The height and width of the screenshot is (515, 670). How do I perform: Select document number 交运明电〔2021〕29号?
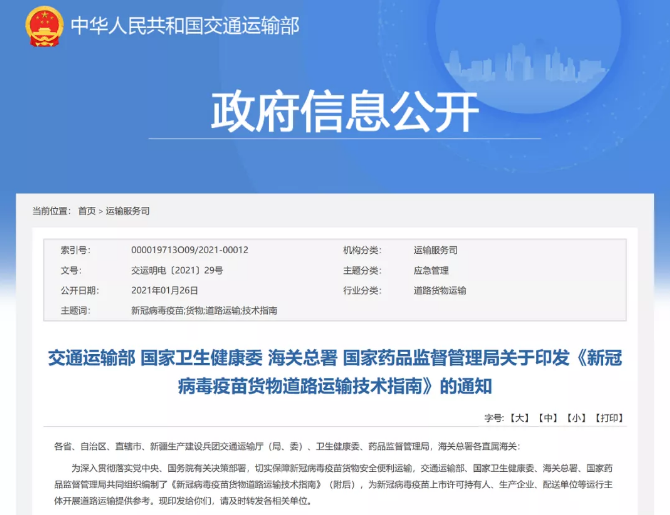[x=177, y=270]
